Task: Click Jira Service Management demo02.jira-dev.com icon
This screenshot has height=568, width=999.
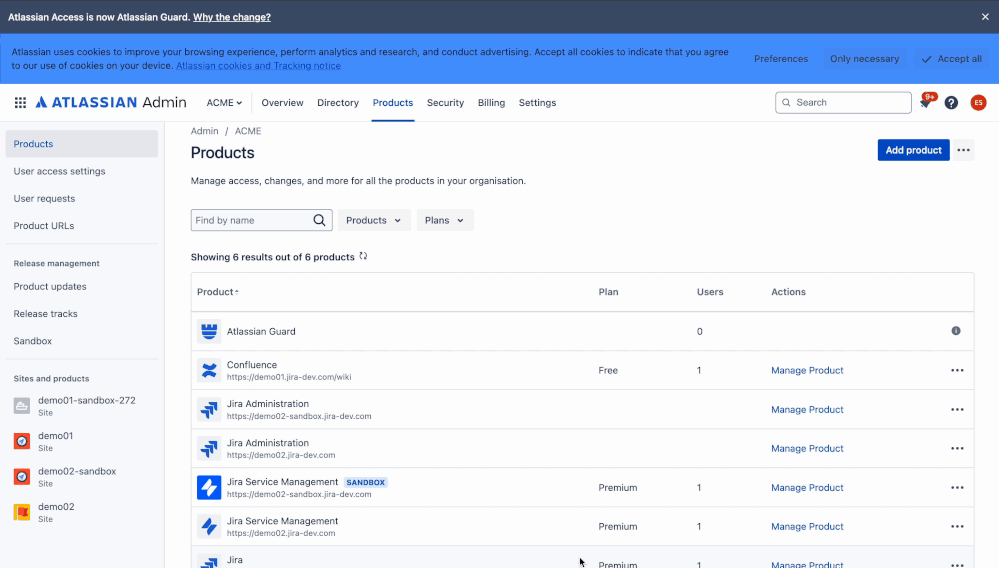Action: click(x=209, y=527)
